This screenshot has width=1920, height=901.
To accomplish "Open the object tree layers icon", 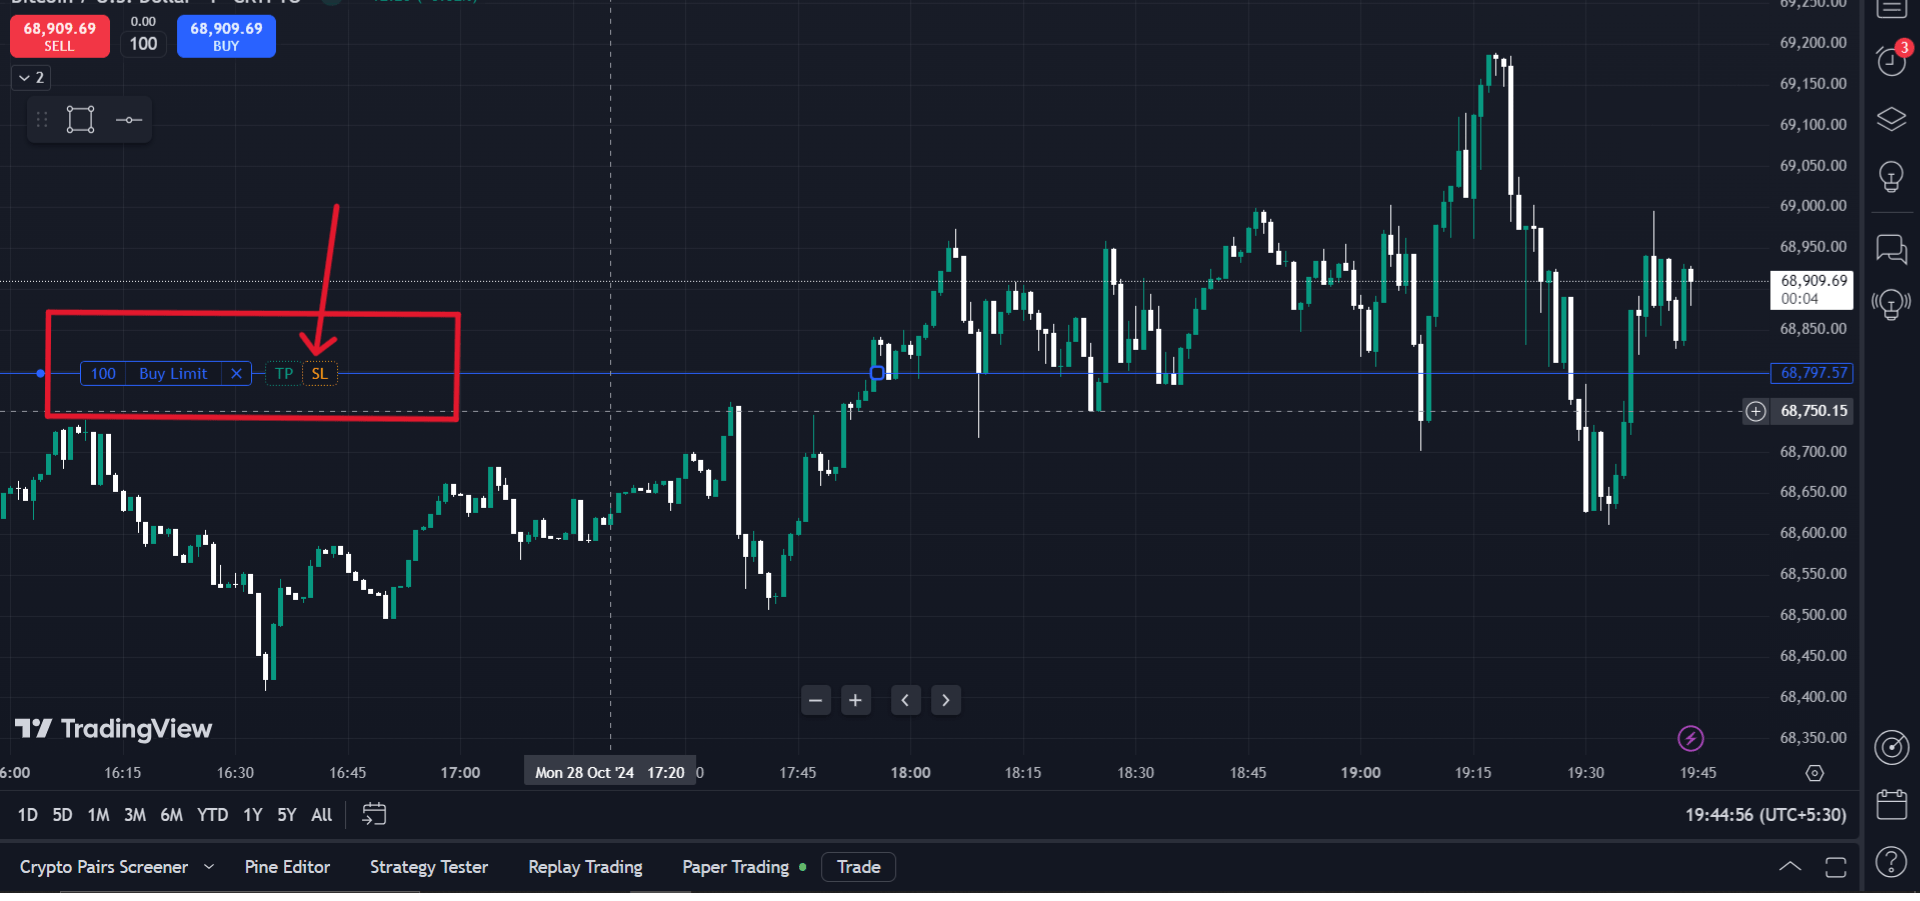I will pos(1891,120).
